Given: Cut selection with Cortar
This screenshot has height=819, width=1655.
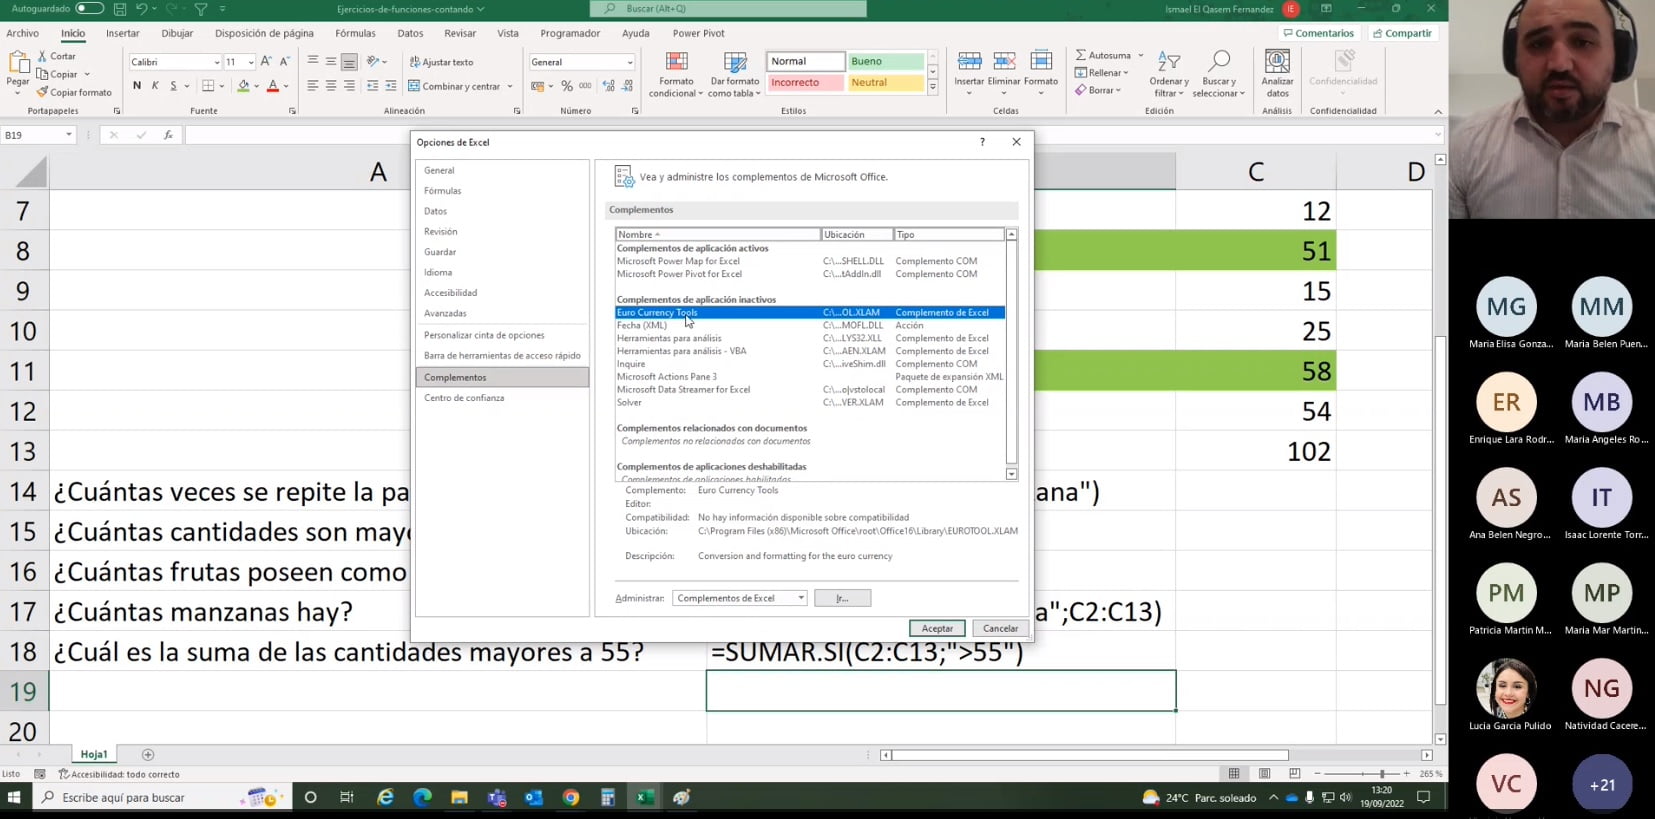Looking at the screenshot, I should [x=56, y=56].
